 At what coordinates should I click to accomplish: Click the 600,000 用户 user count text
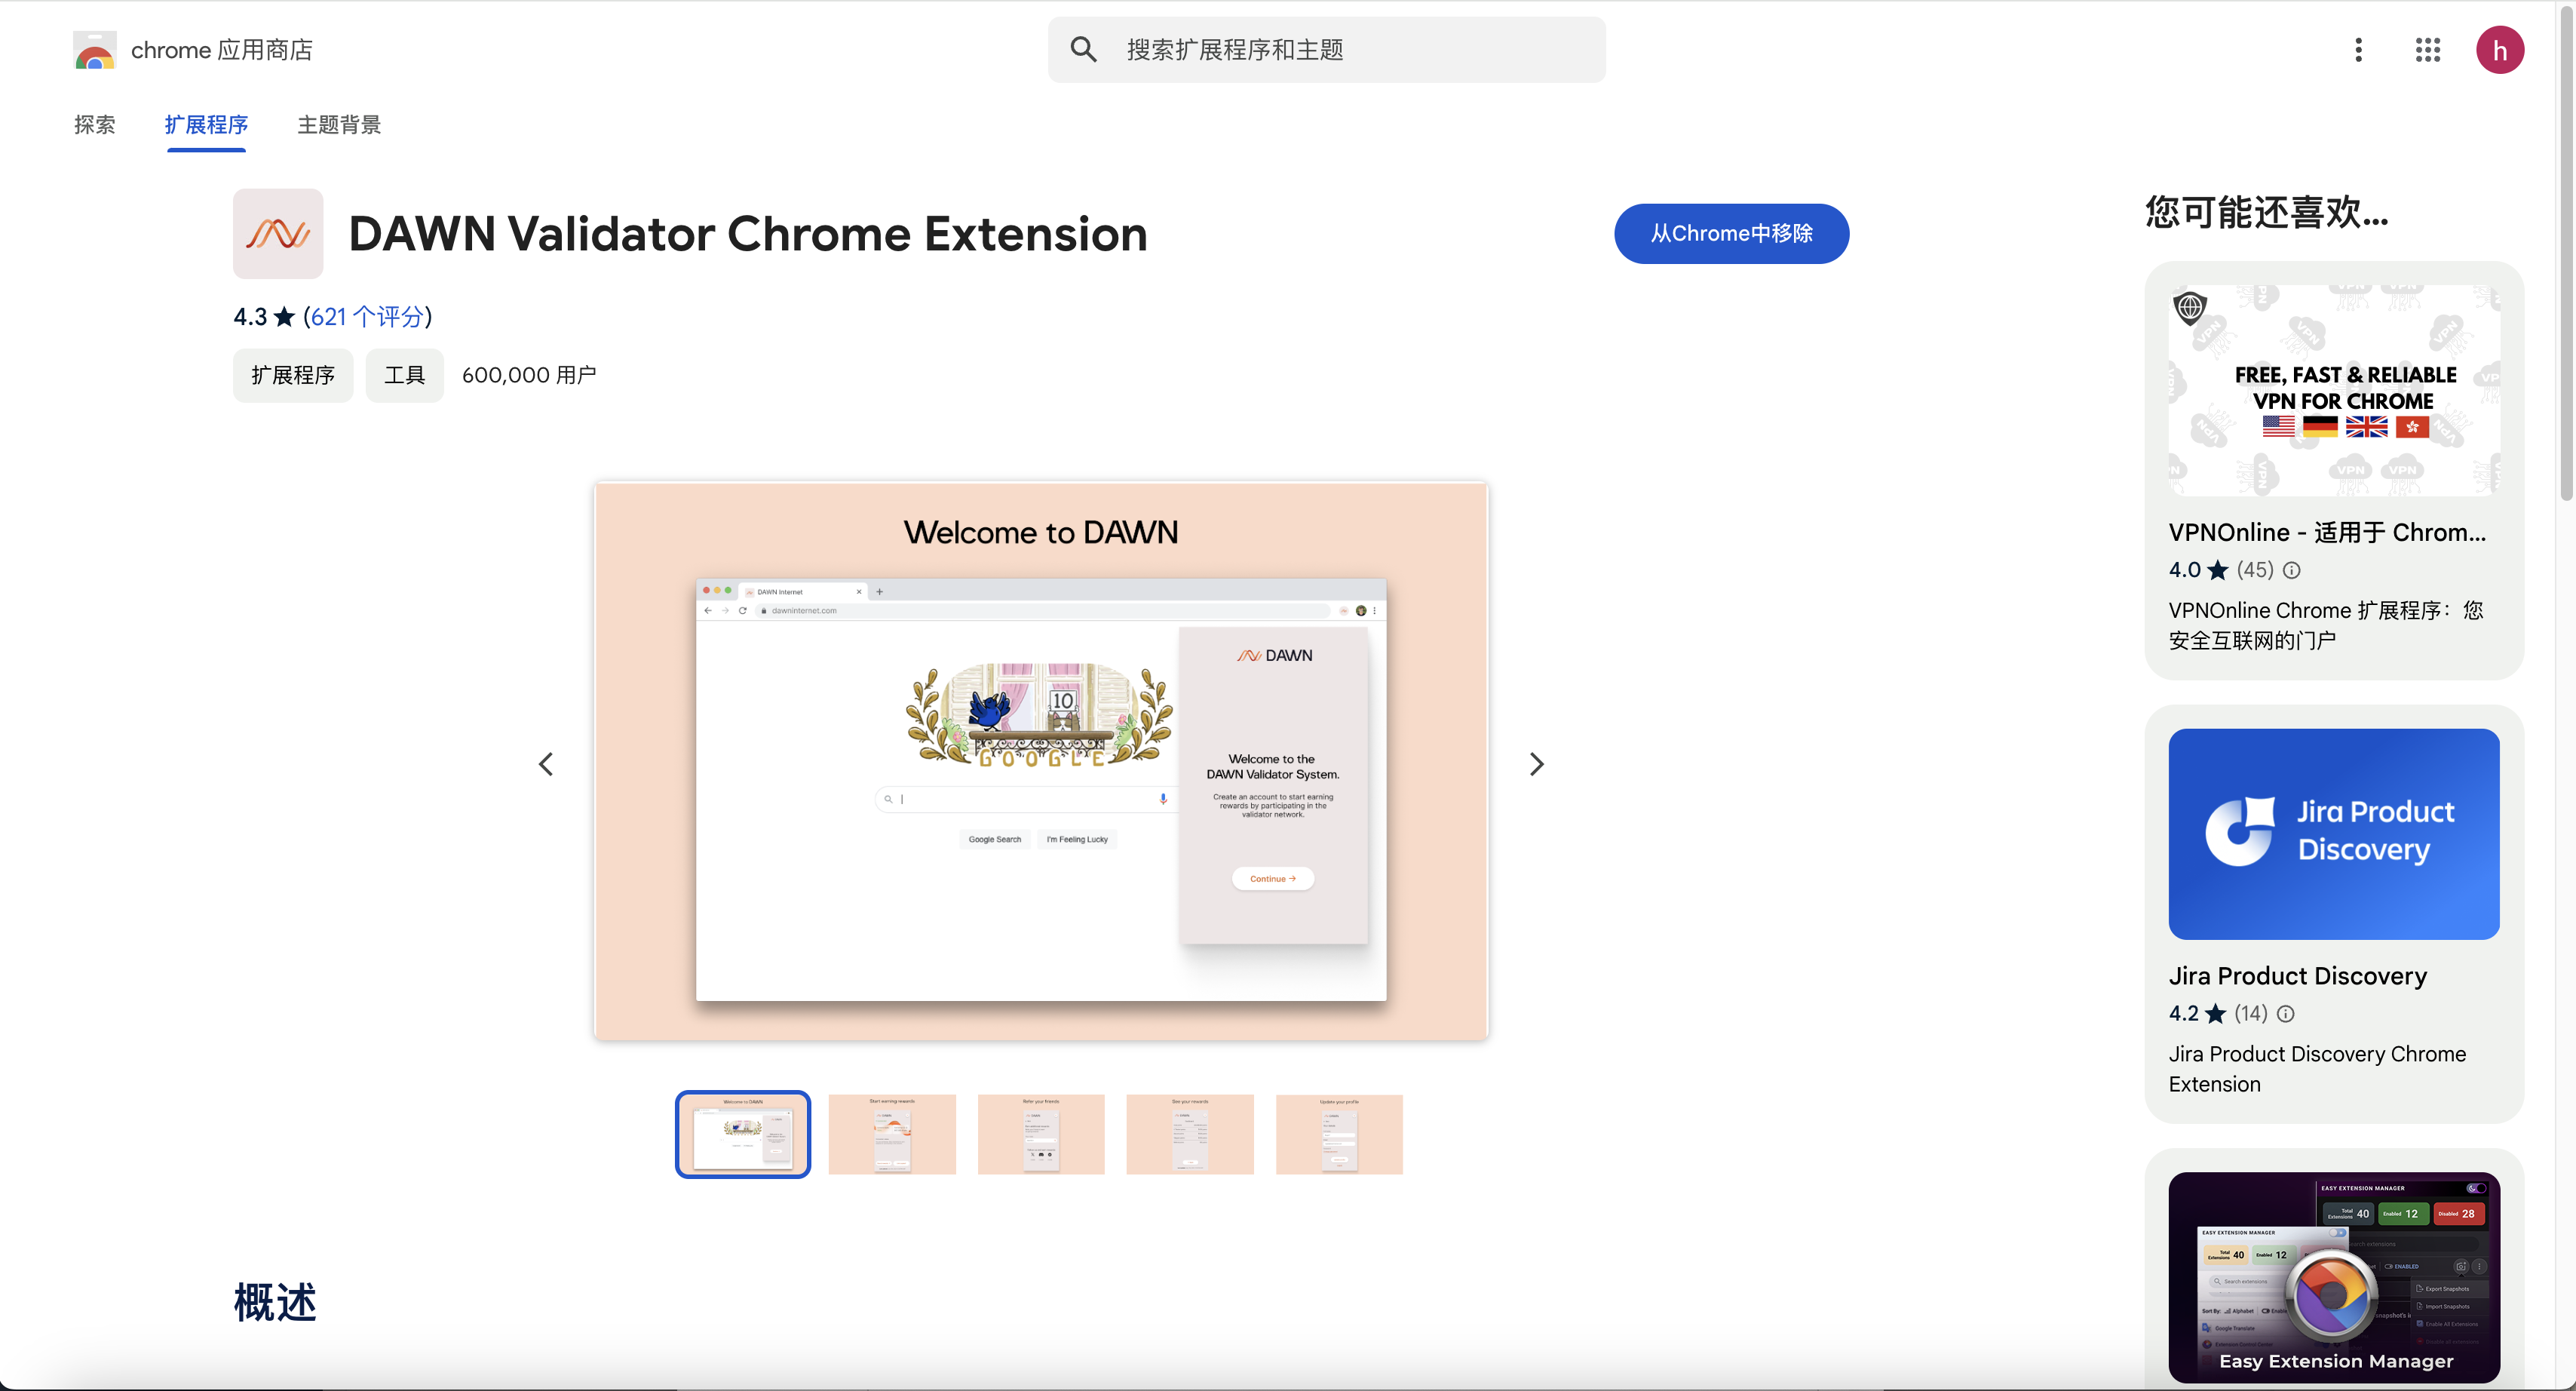point(529,375)
